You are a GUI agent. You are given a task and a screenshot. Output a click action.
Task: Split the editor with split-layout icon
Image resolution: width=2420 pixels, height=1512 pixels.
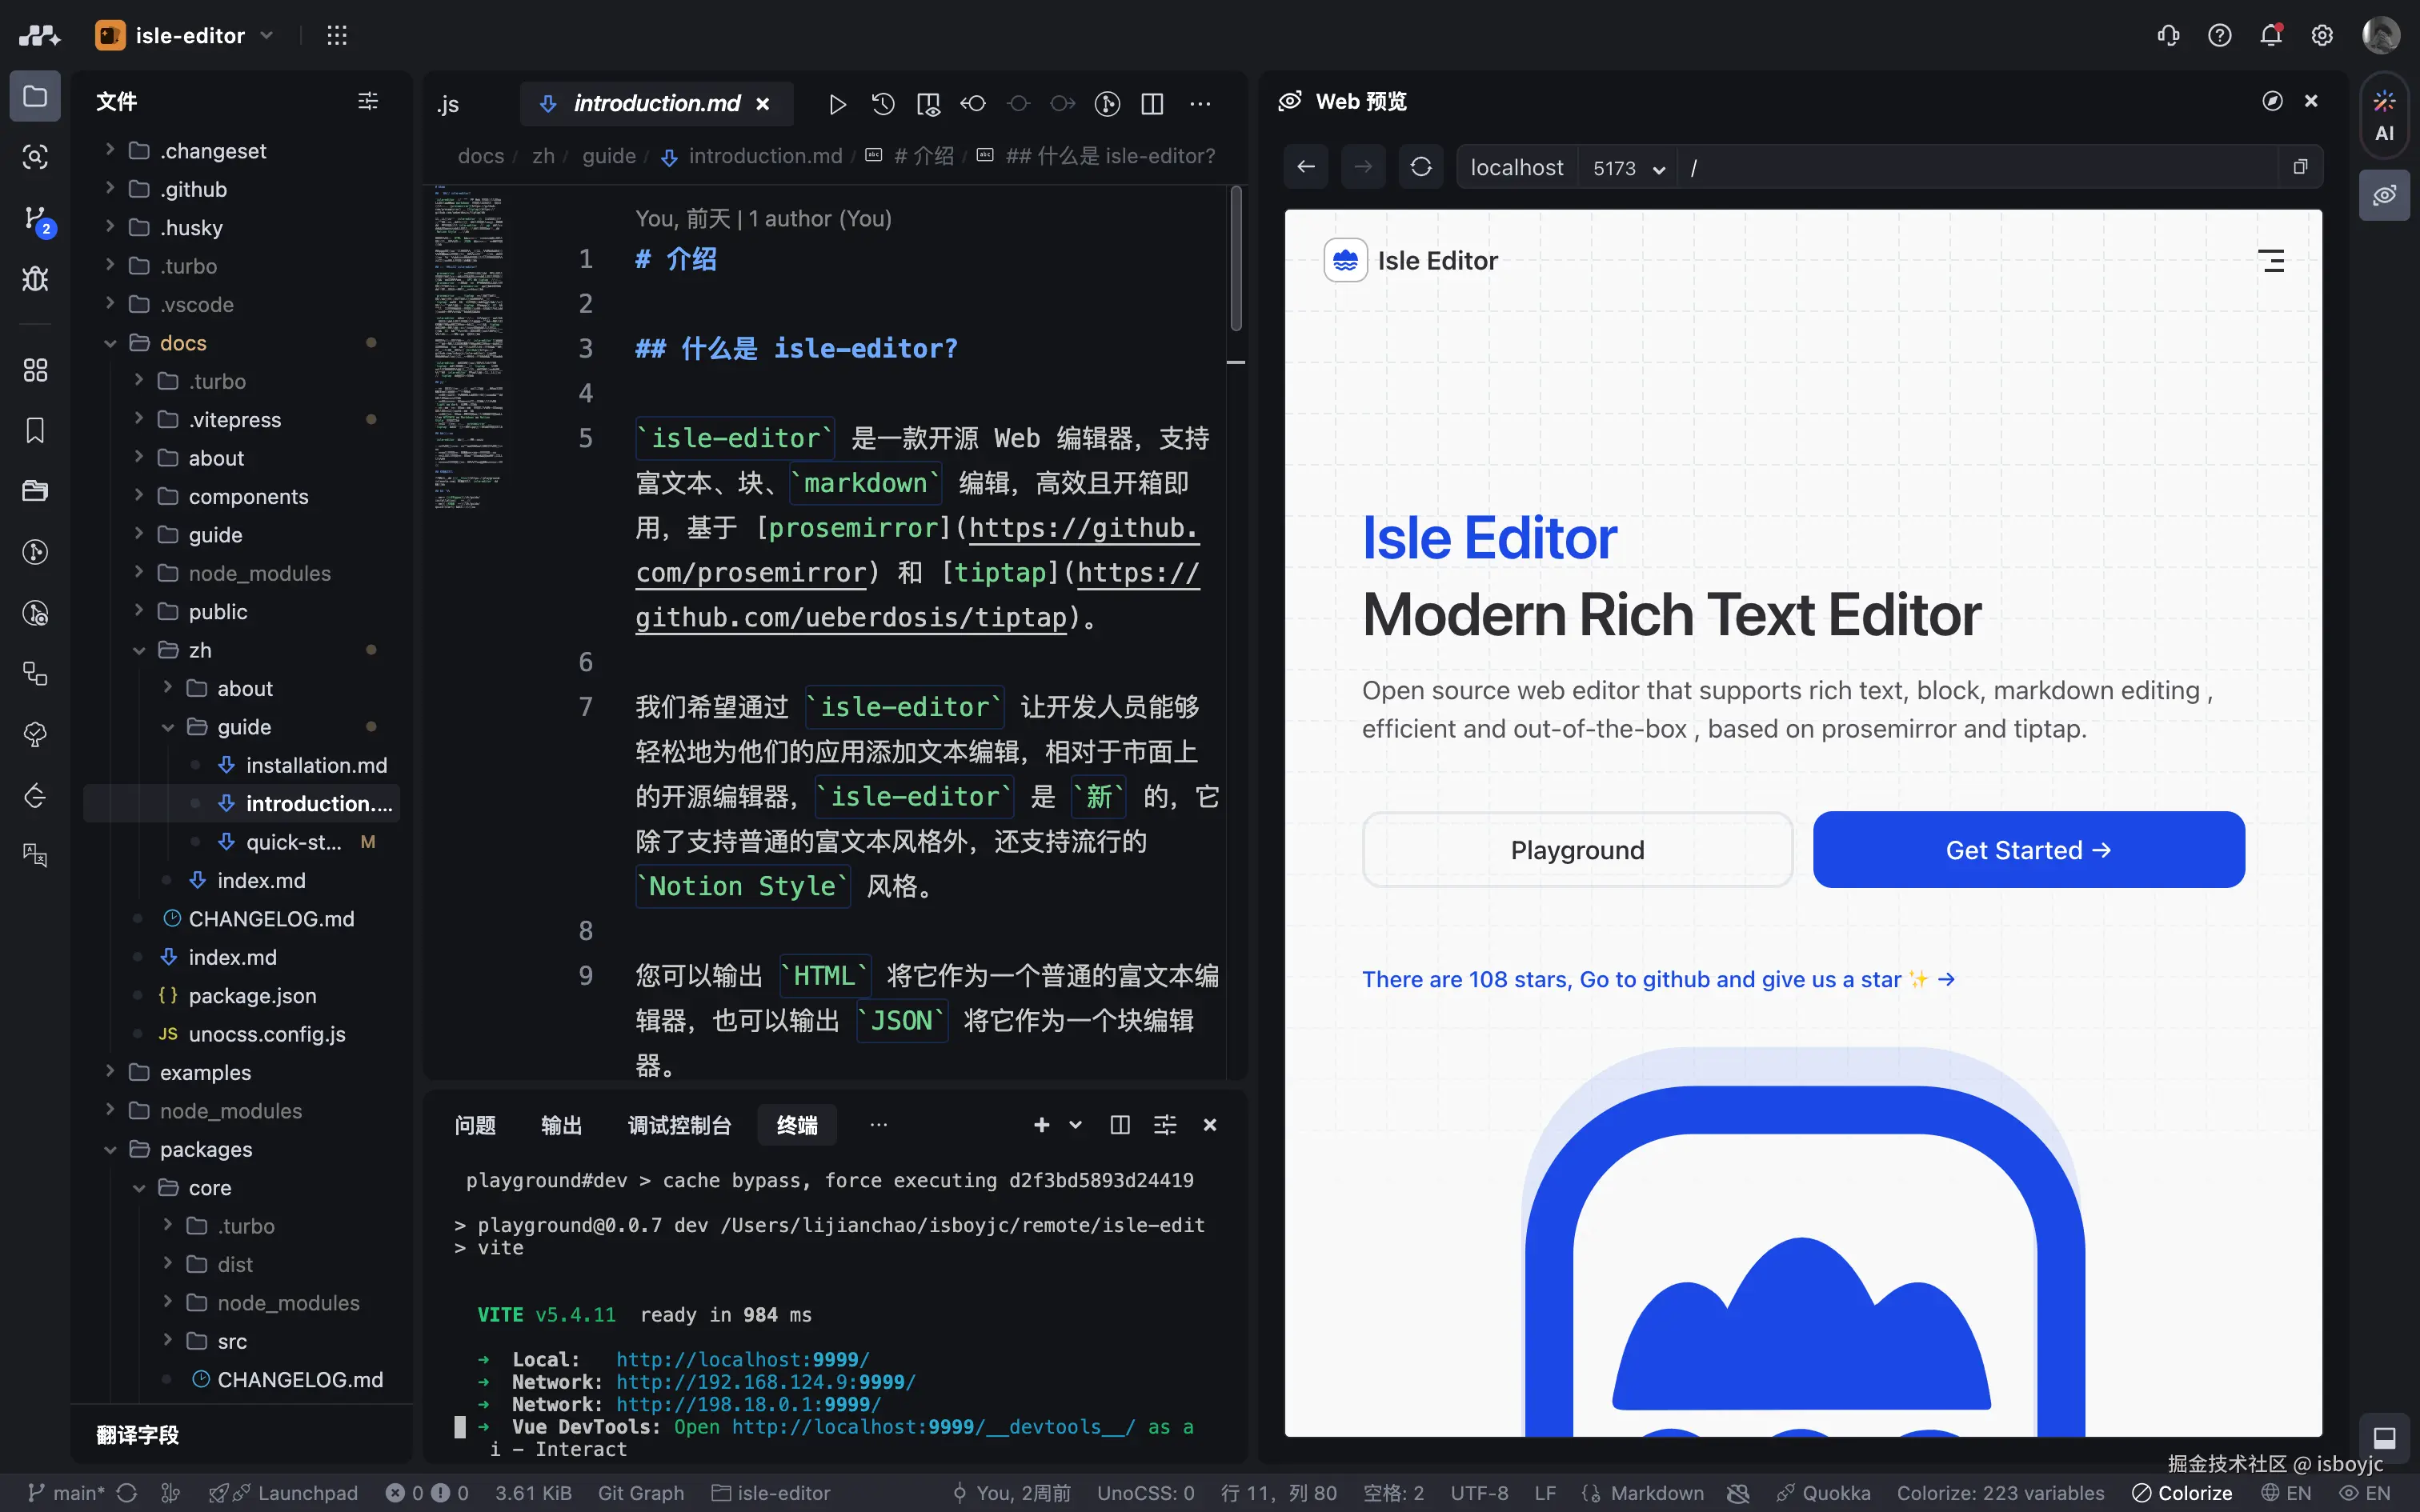(1152, 104)
